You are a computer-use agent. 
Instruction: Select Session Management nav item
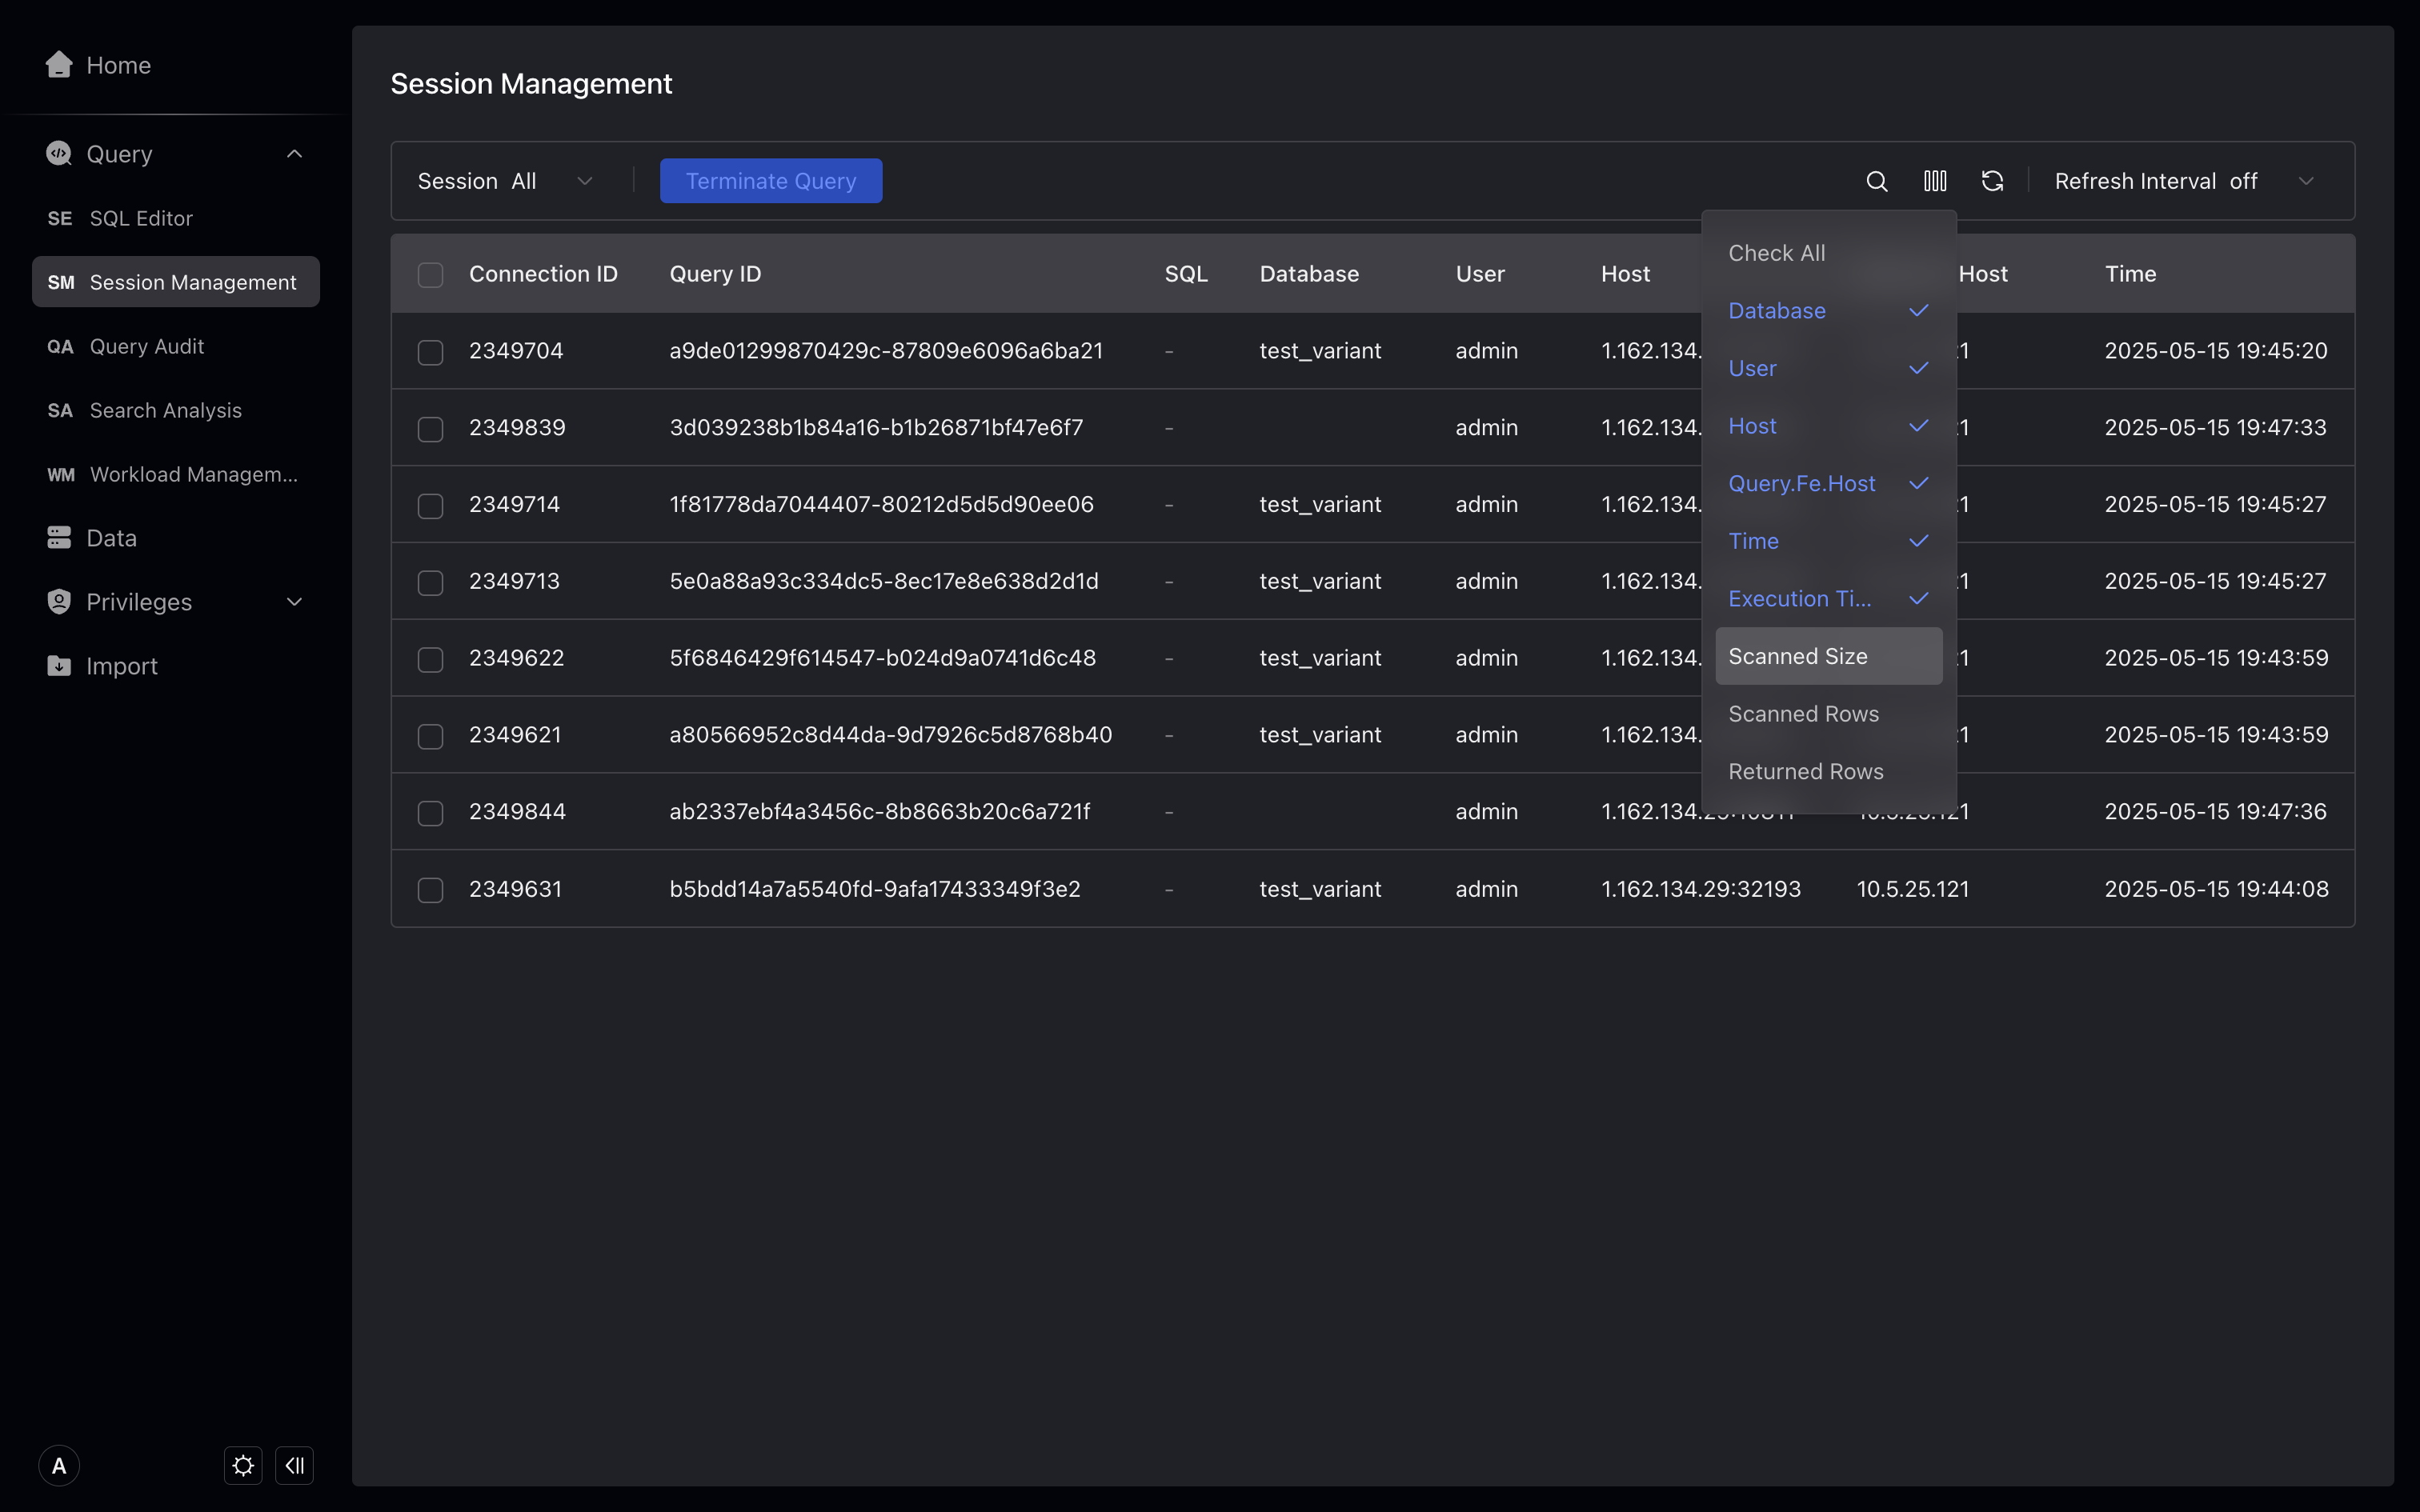(176, 282)
